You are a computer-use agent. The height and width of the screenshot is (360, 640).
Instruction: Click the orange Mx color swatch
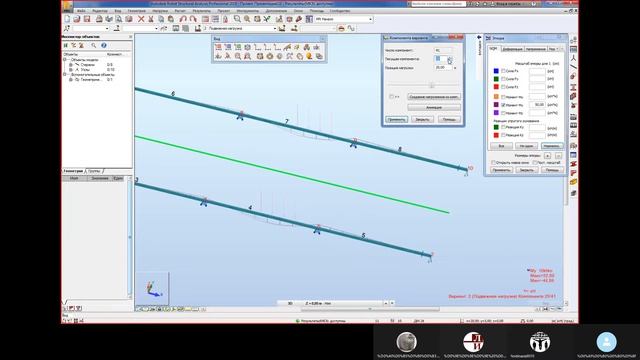tap(496, 97)
